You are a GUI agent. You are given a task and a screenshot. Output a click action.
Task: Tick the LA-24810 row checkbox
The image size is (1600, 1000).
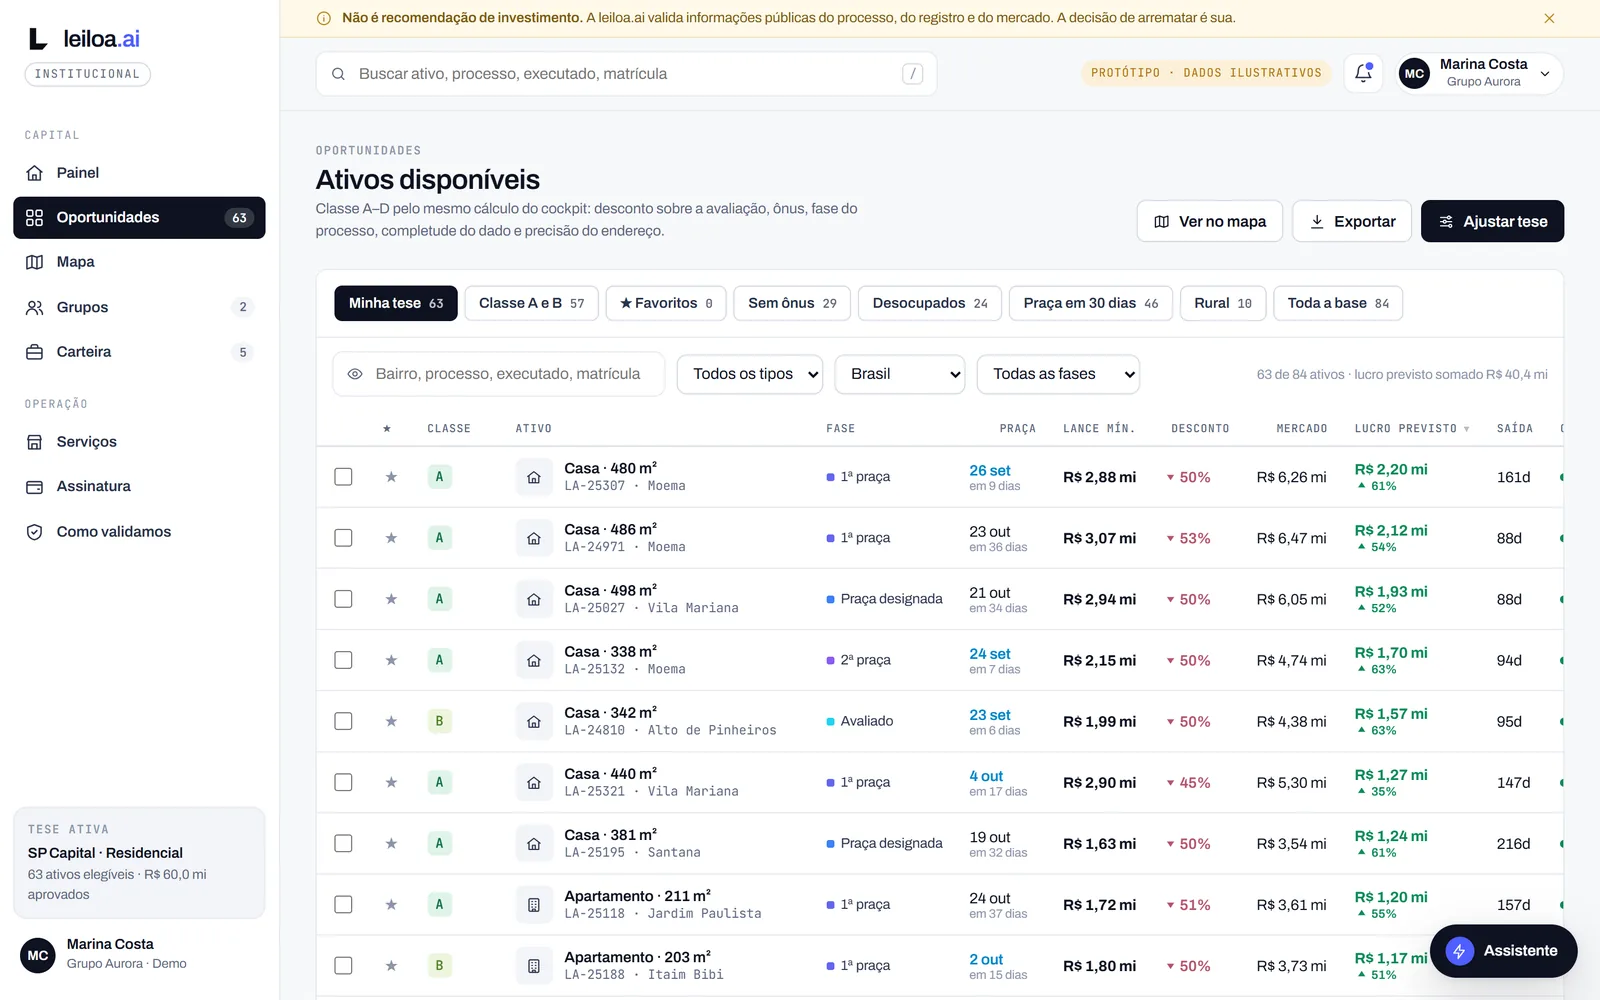tap(343, 721)
